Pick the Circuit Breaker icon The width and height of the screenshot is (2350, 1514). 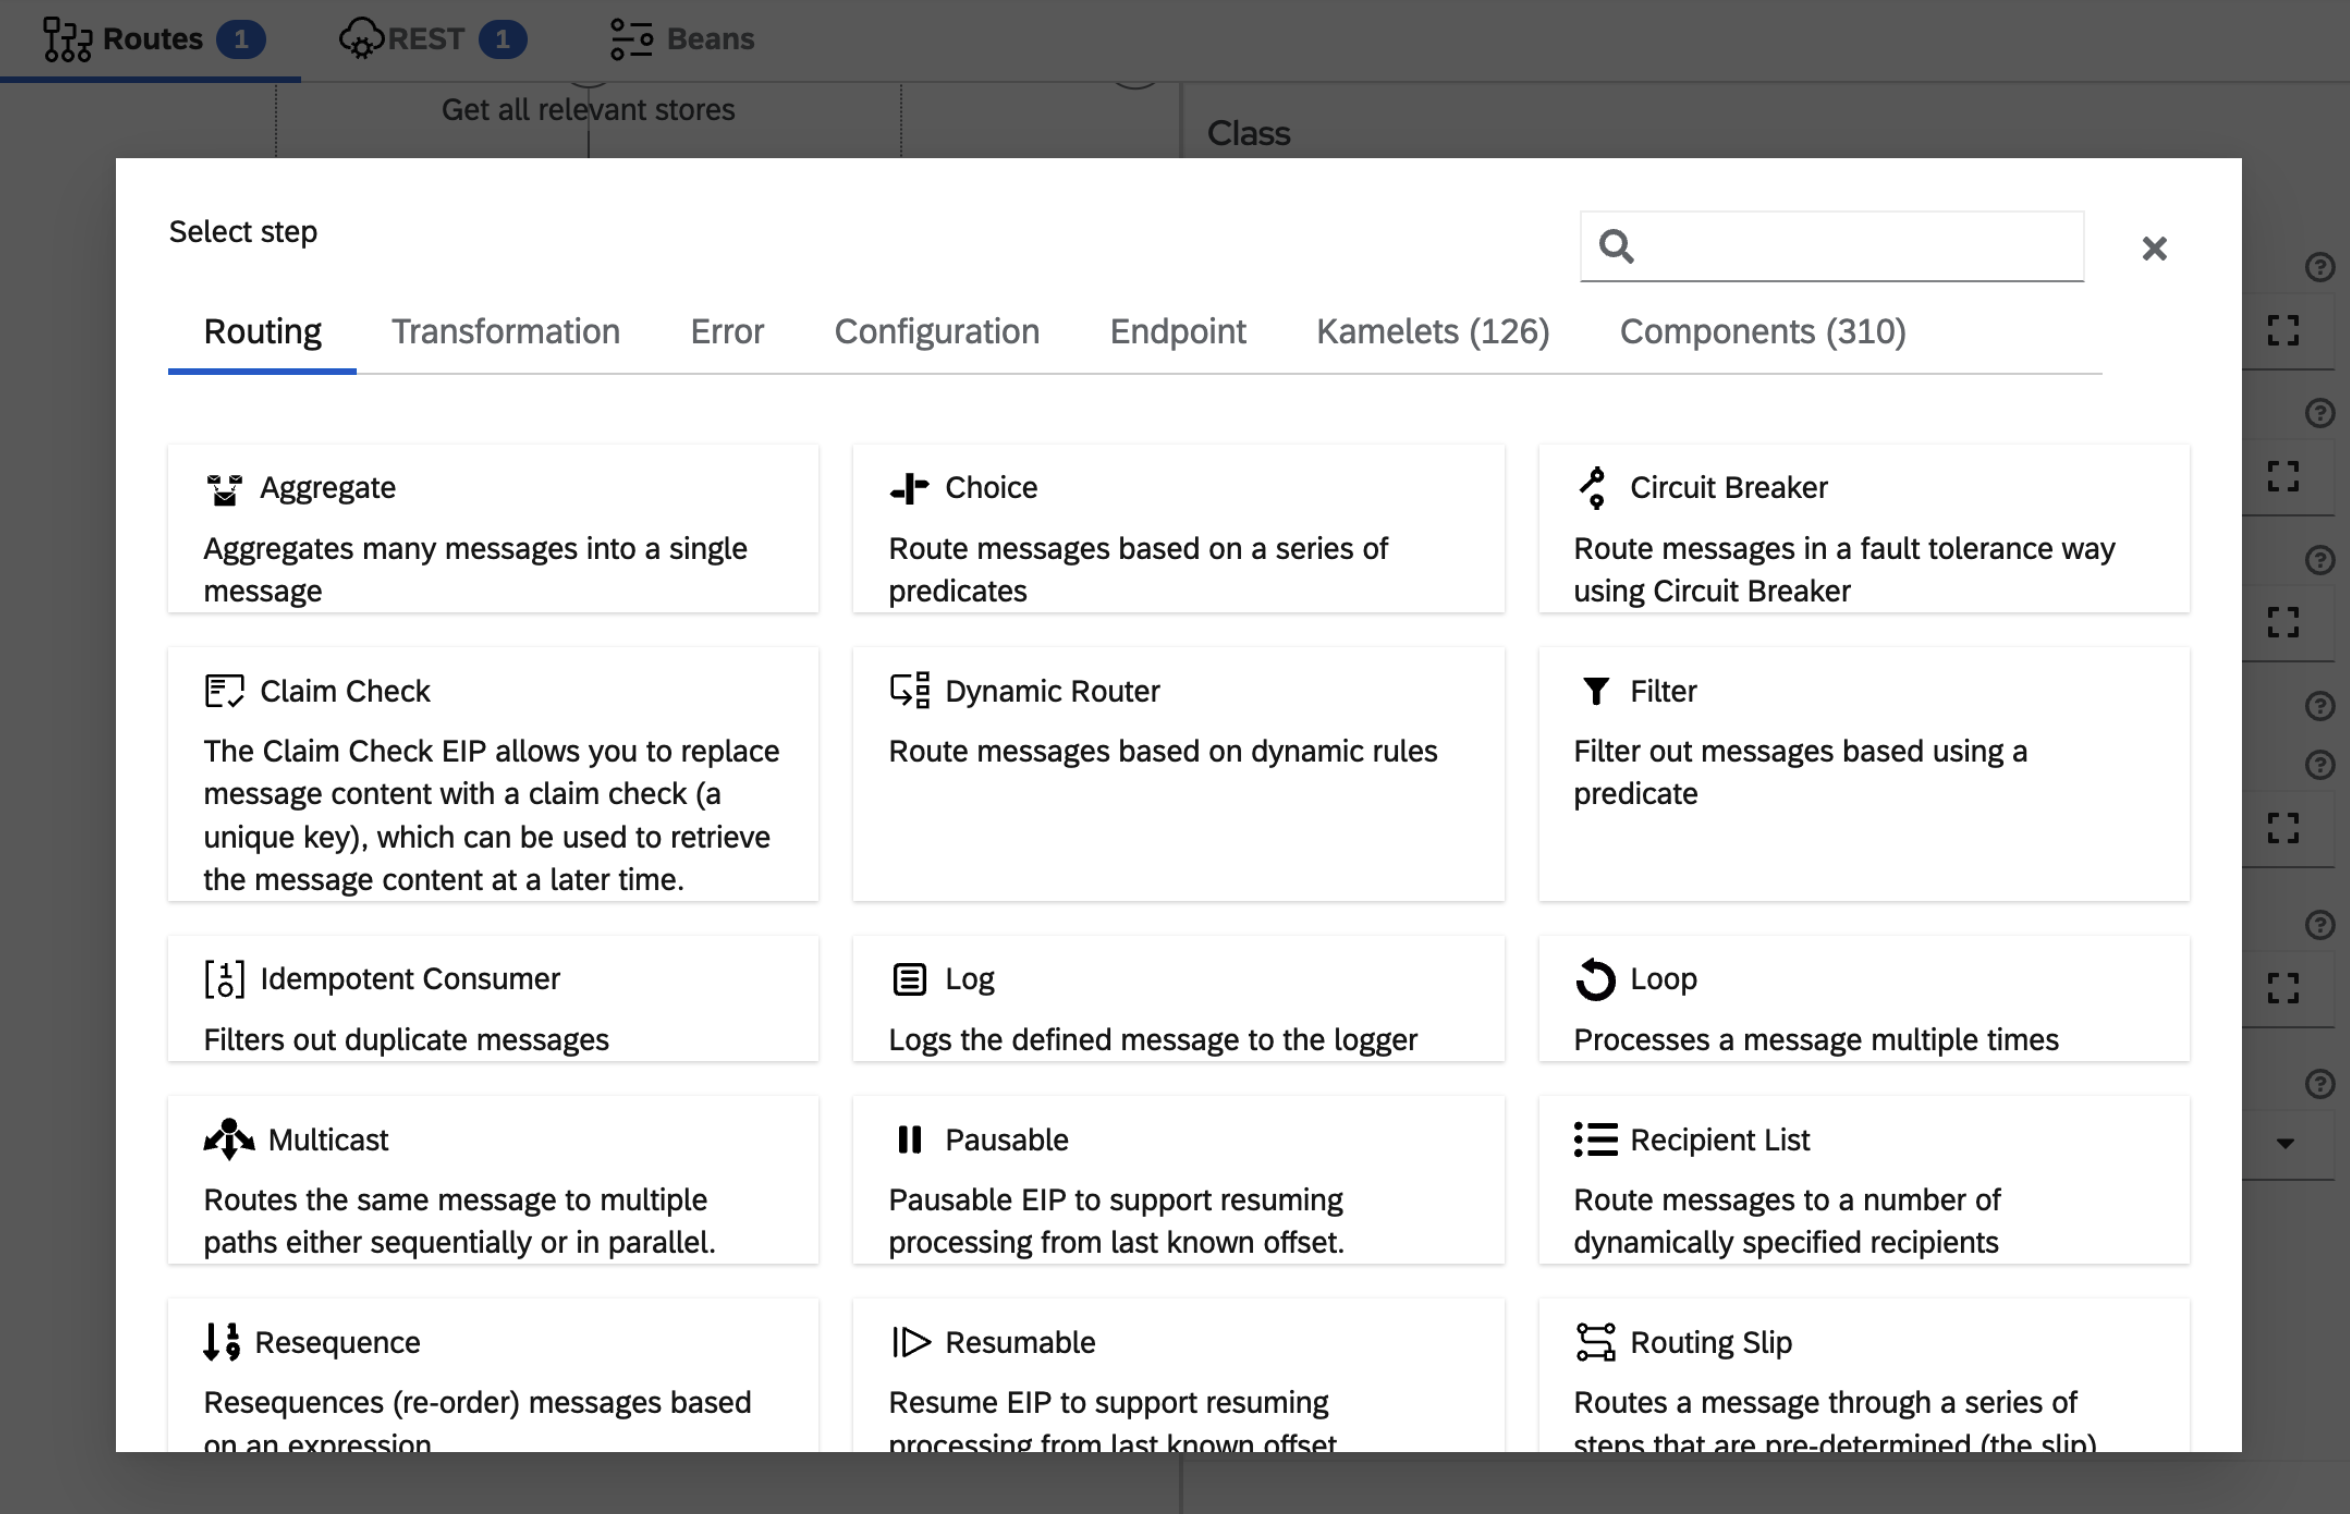(x=1593, y=488)
